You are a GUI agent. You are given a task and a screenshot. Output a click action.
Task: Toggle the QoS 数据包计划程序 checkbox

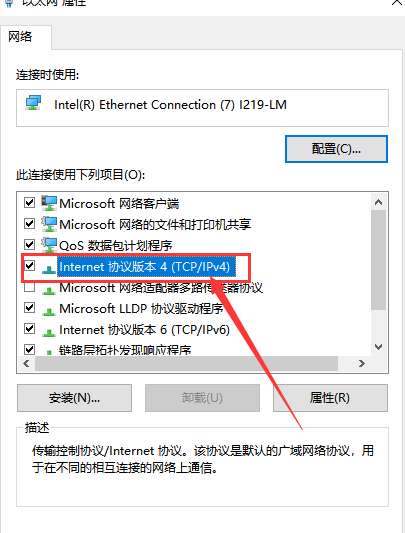pos(30,244)
